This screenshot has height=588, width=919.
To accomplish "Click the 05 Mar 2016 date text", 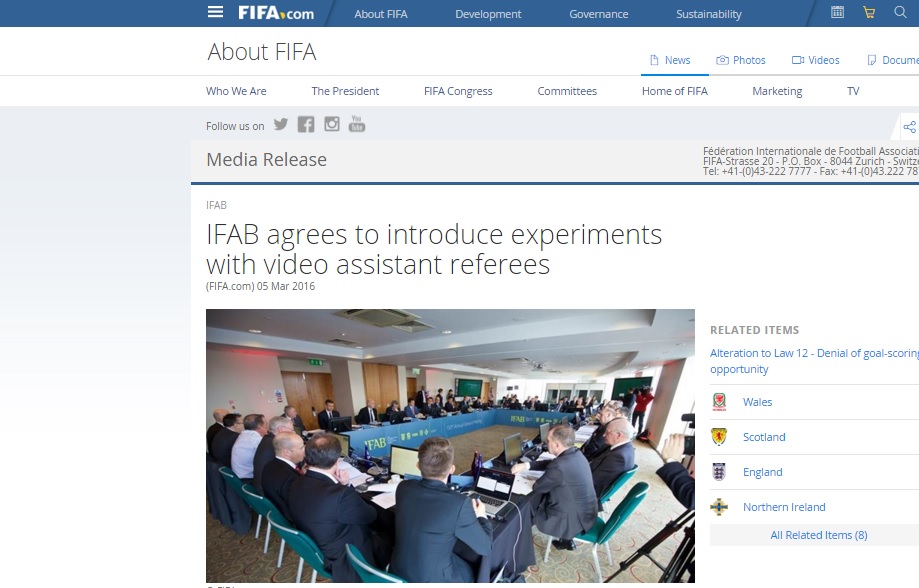I will 285,286.
